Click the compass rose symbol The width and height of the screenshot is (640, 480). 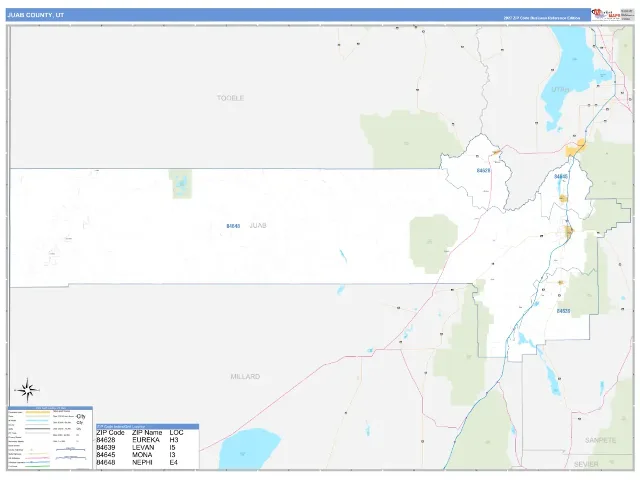point(27,391)
